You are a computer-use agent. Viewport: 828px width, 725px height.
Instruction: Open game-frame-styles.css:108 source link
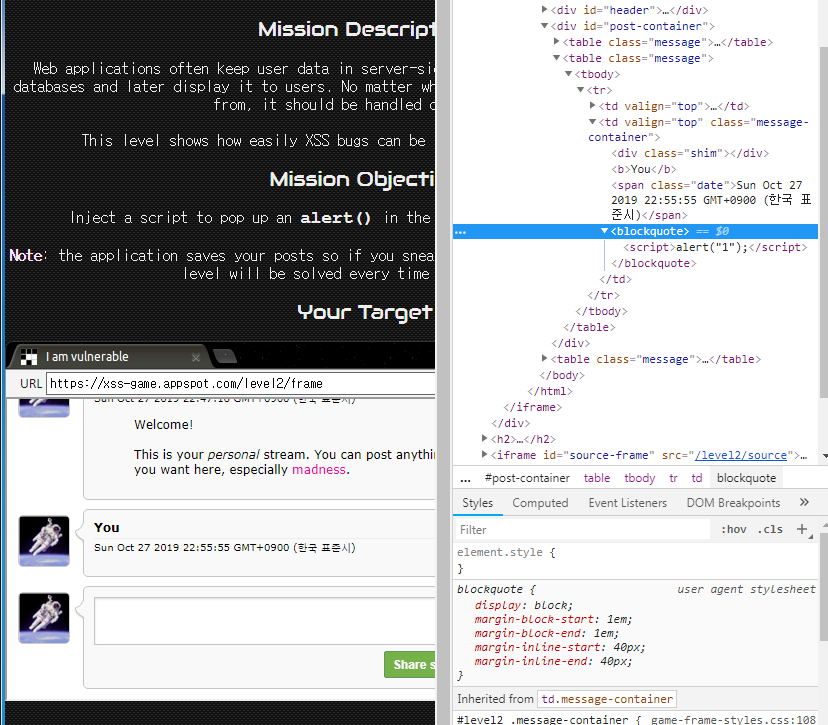pos(733,720)
